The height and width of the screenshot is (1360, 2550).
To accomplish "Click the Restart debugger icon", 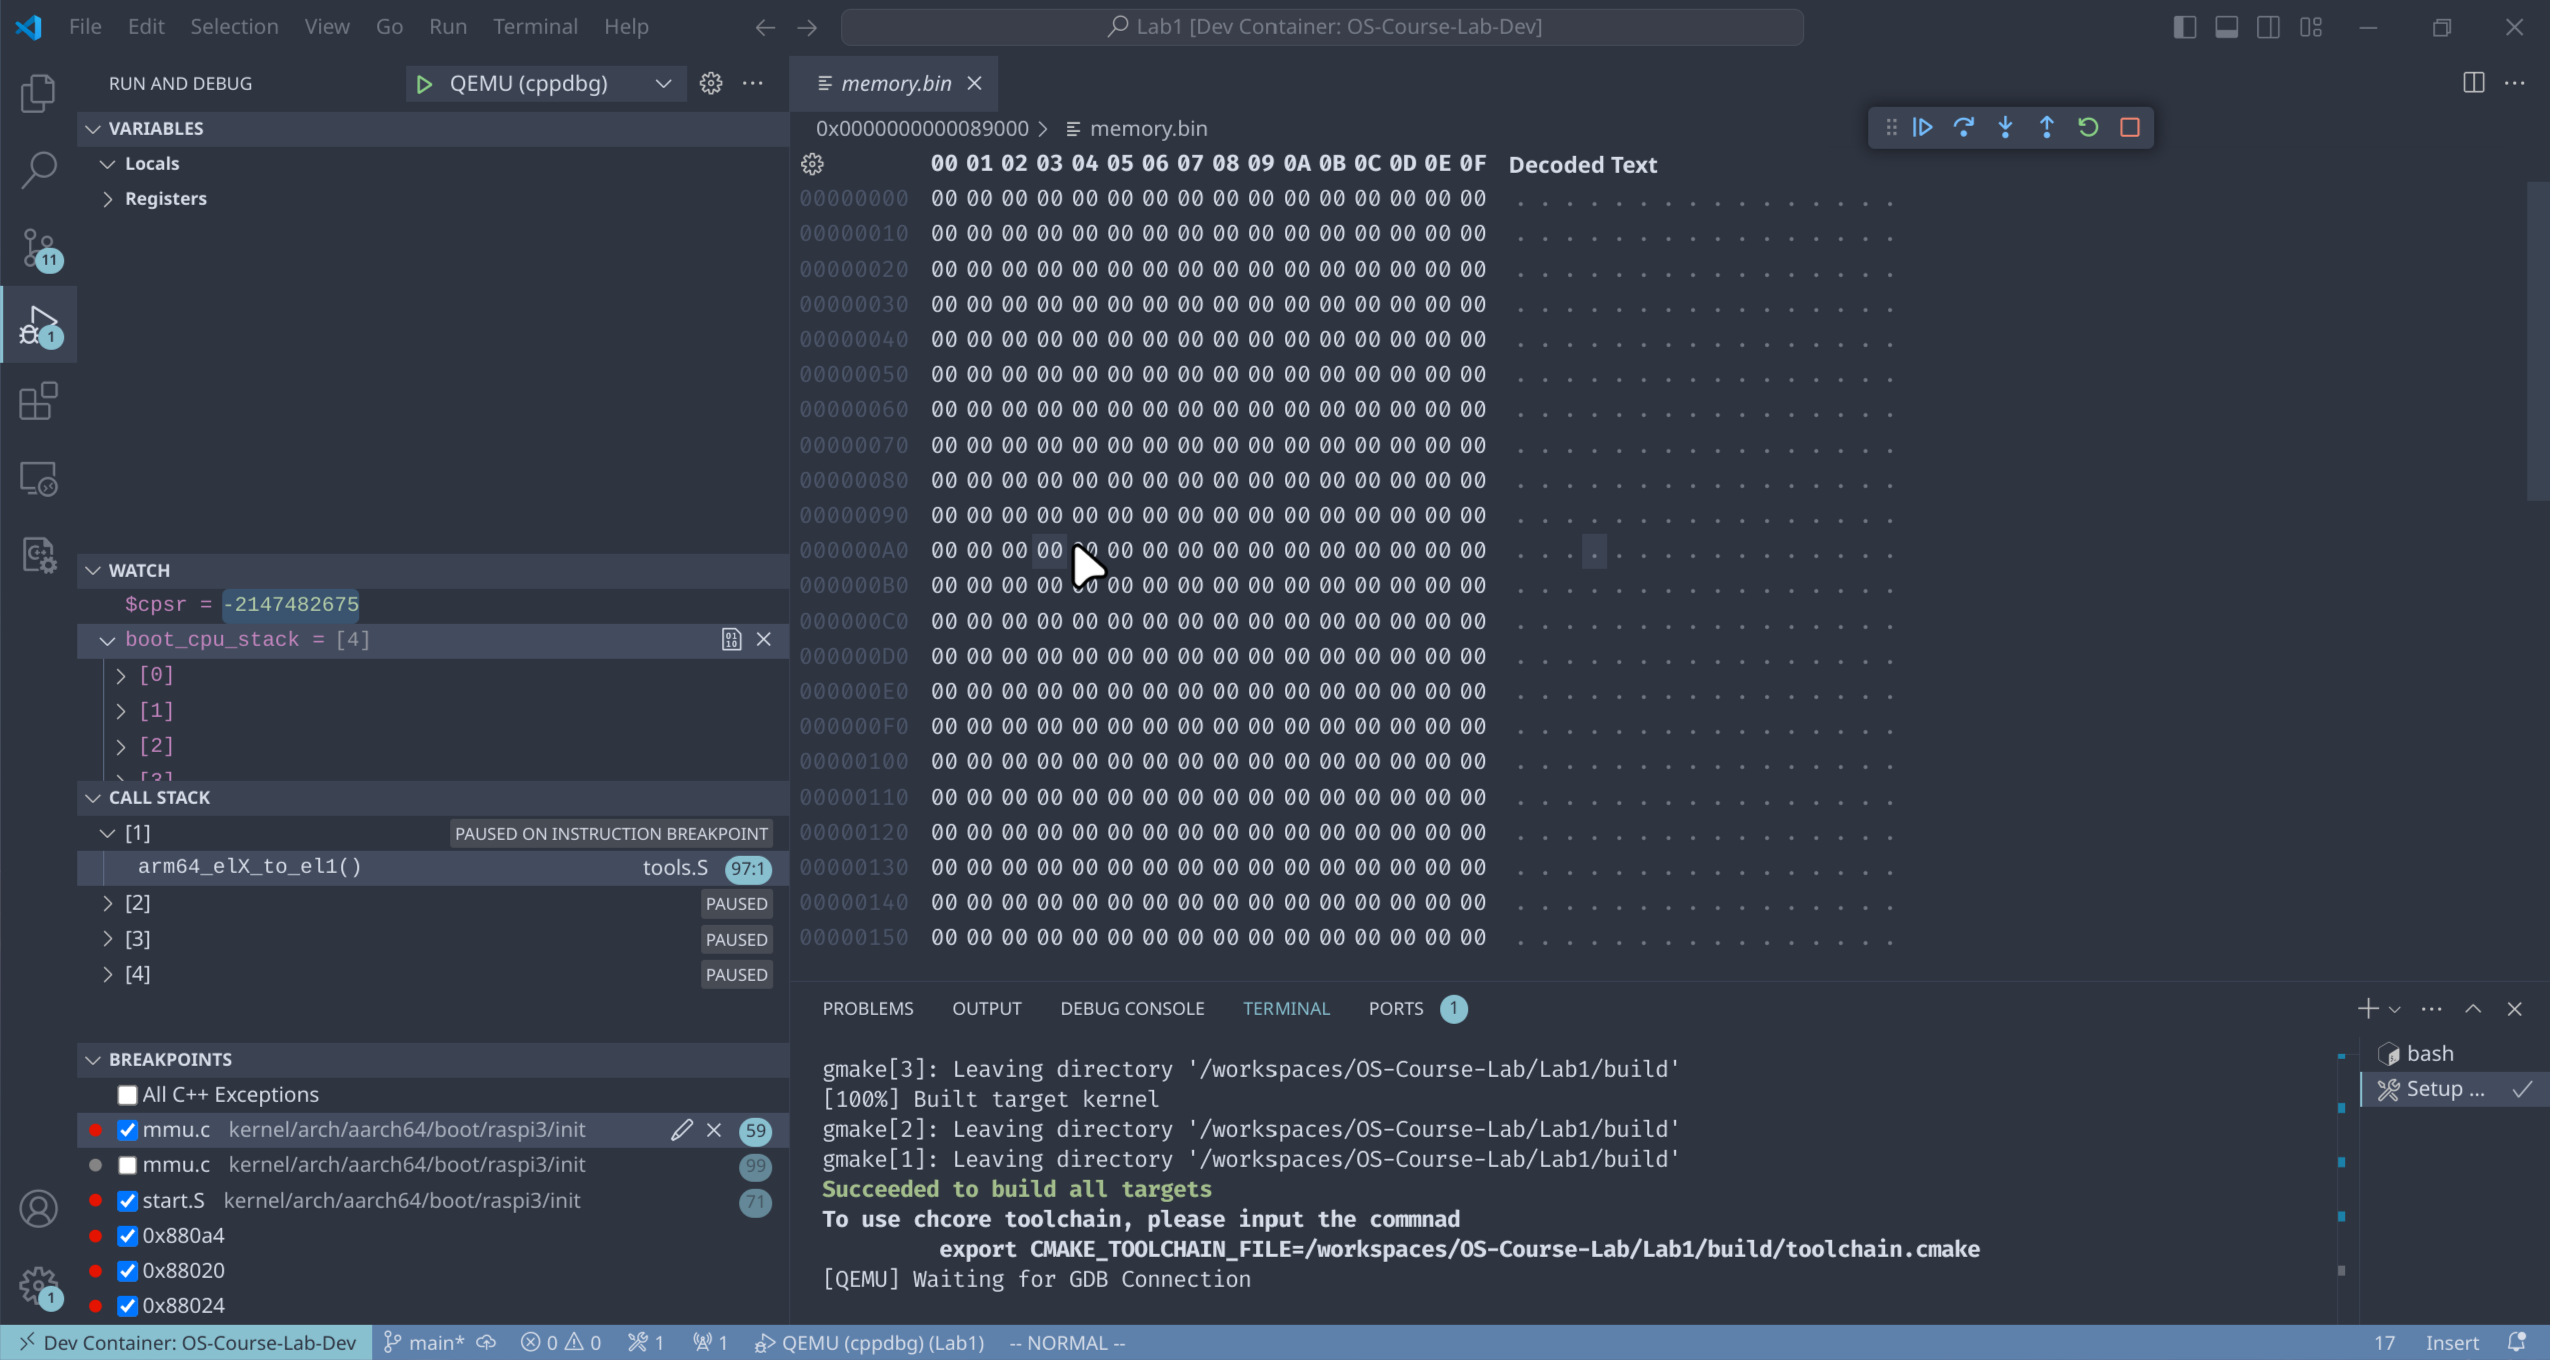I will pos(2088,127).
